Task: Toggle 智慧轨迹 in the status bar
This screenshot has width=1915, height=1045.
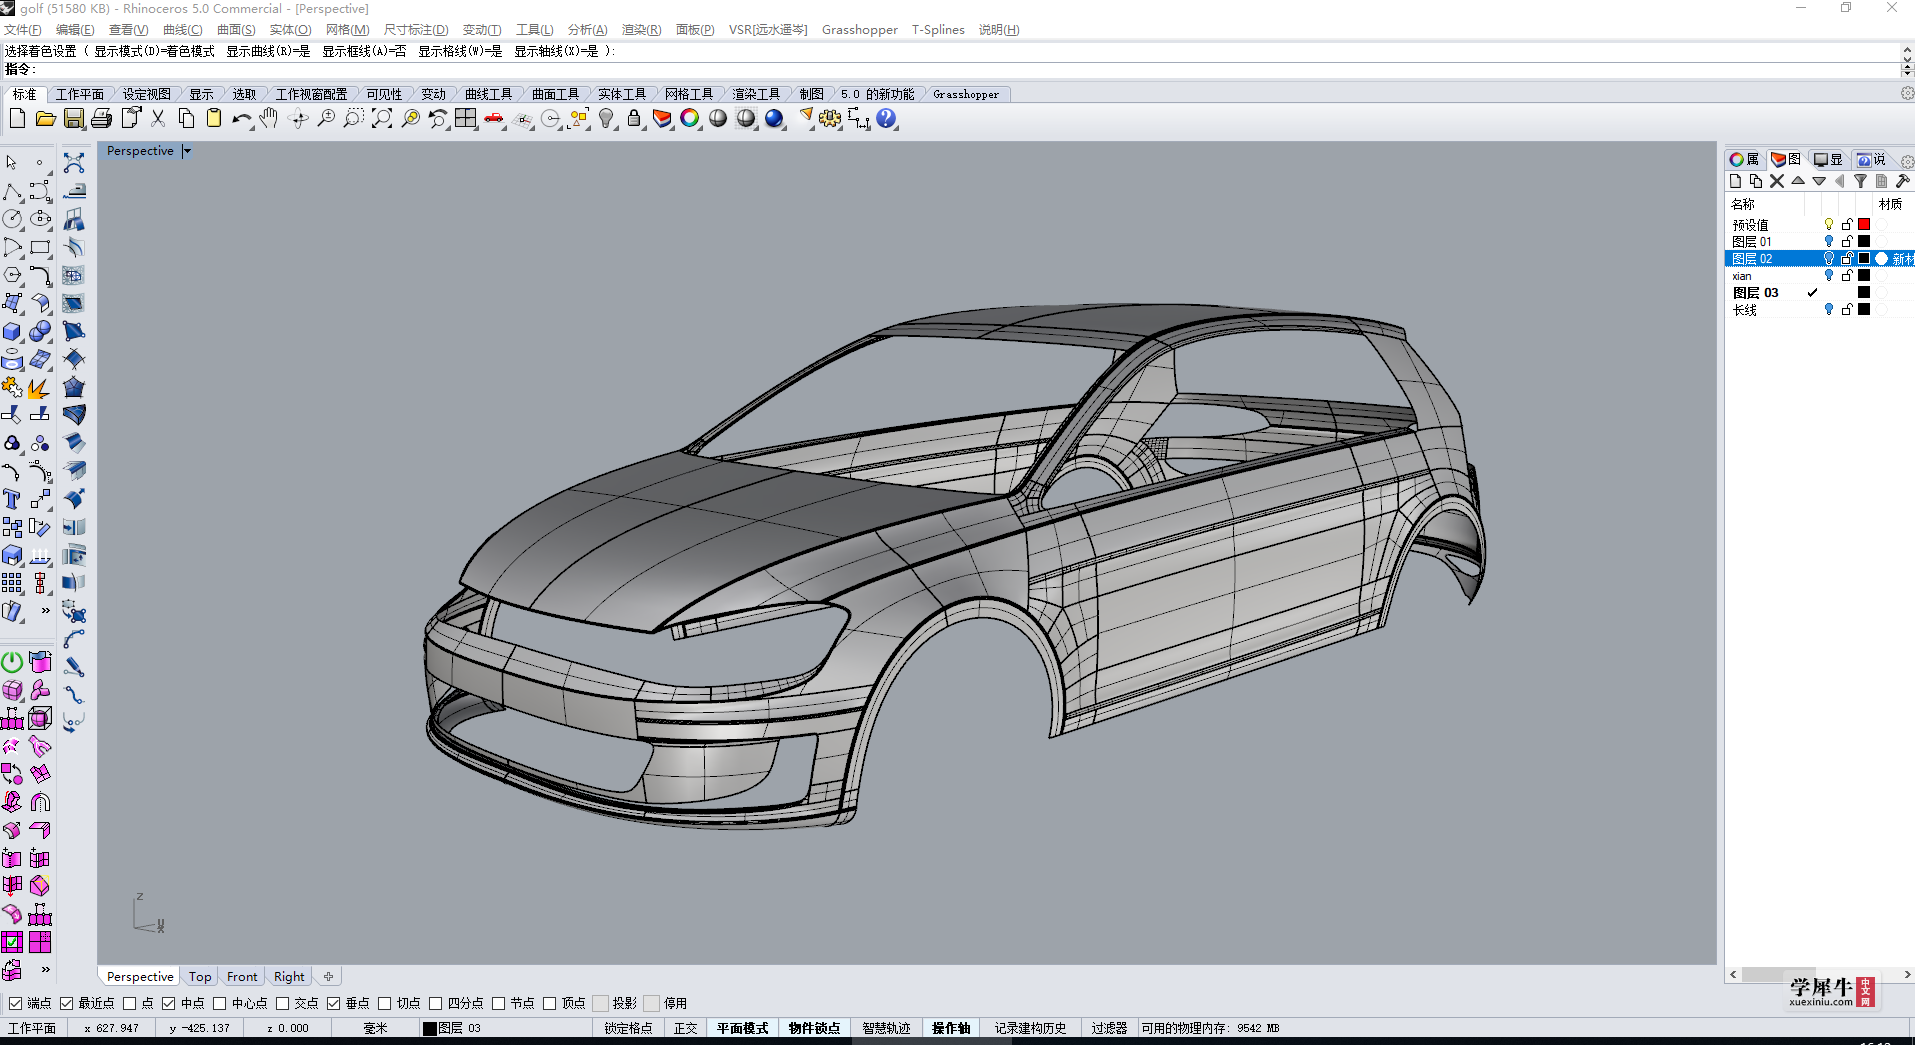Action: [886, 1028]
